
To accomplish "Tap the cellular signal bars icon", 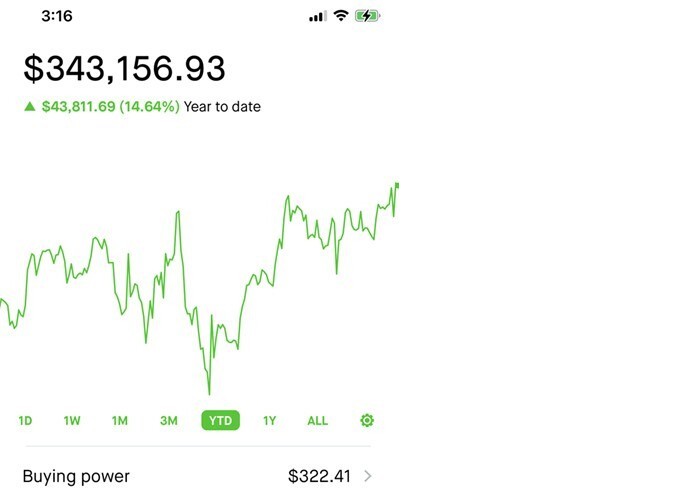I will [318, 17].
